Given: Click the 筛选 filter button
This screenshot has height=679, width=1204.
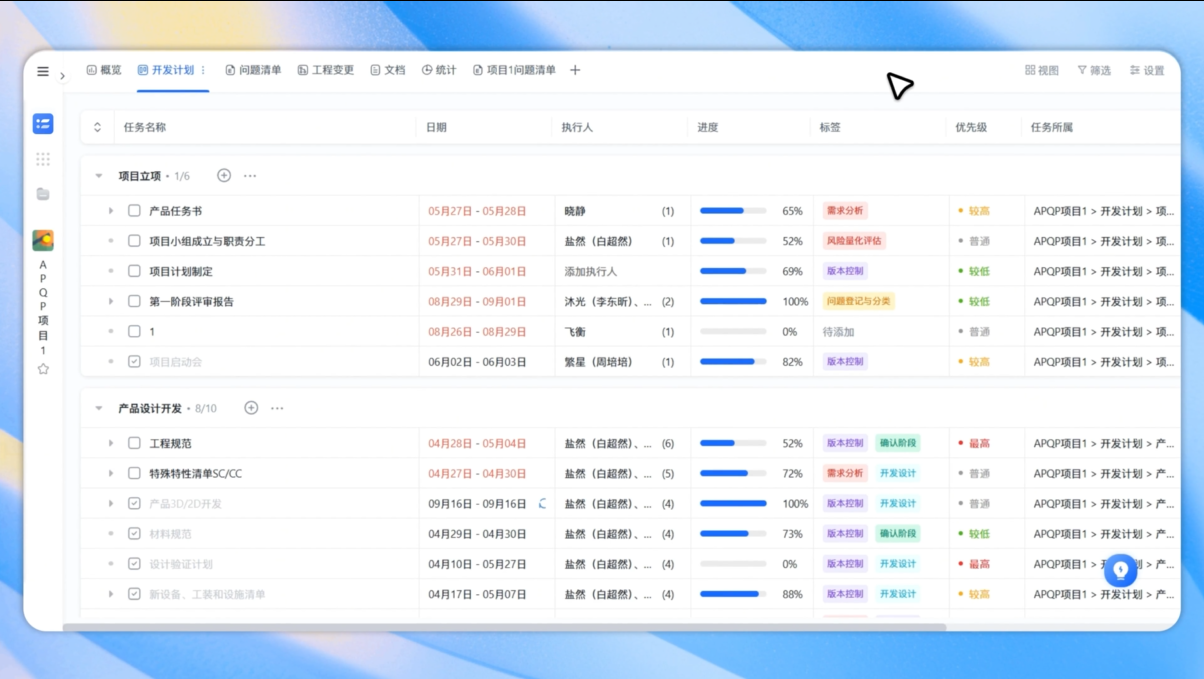Looking at the screenshot, I should (1094, 71).
